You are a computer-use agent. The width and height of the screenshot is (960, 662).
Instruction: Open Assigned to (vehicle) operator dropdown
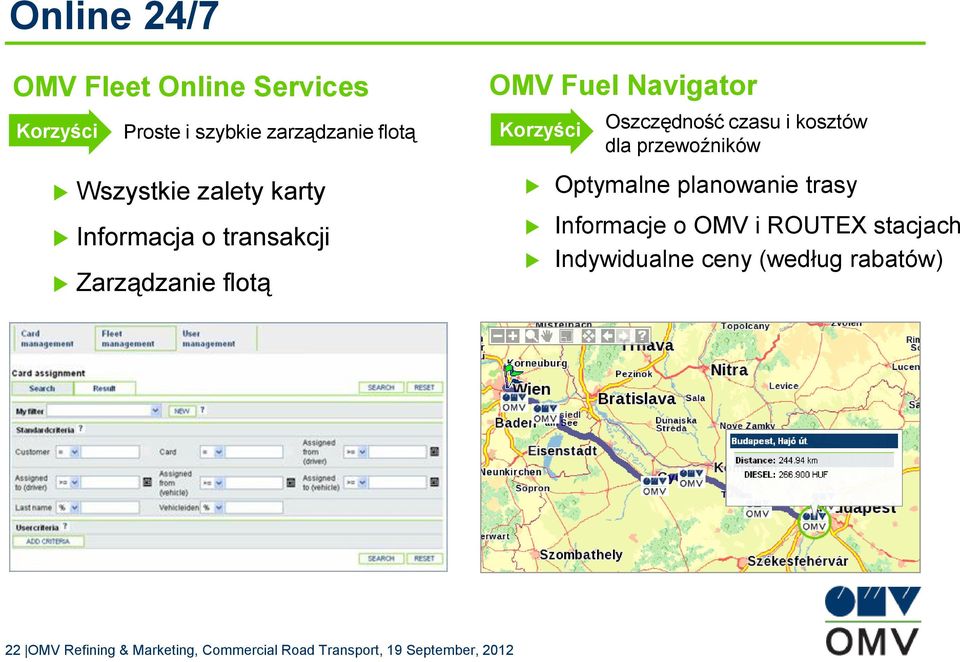pos(356,483)
